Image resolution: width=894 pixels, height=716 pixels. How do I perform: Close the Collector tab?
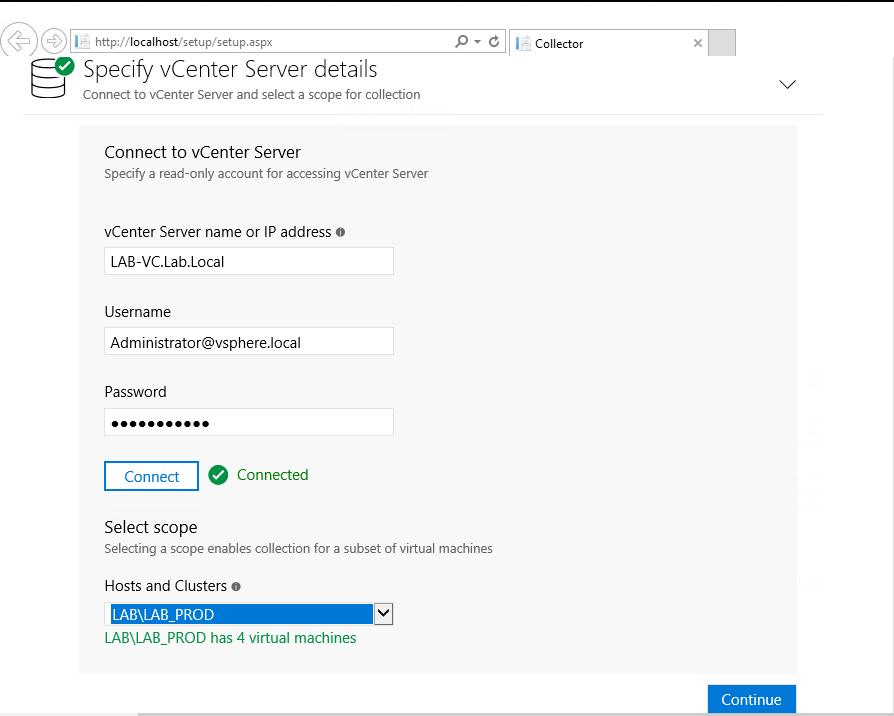coord(698,43)
